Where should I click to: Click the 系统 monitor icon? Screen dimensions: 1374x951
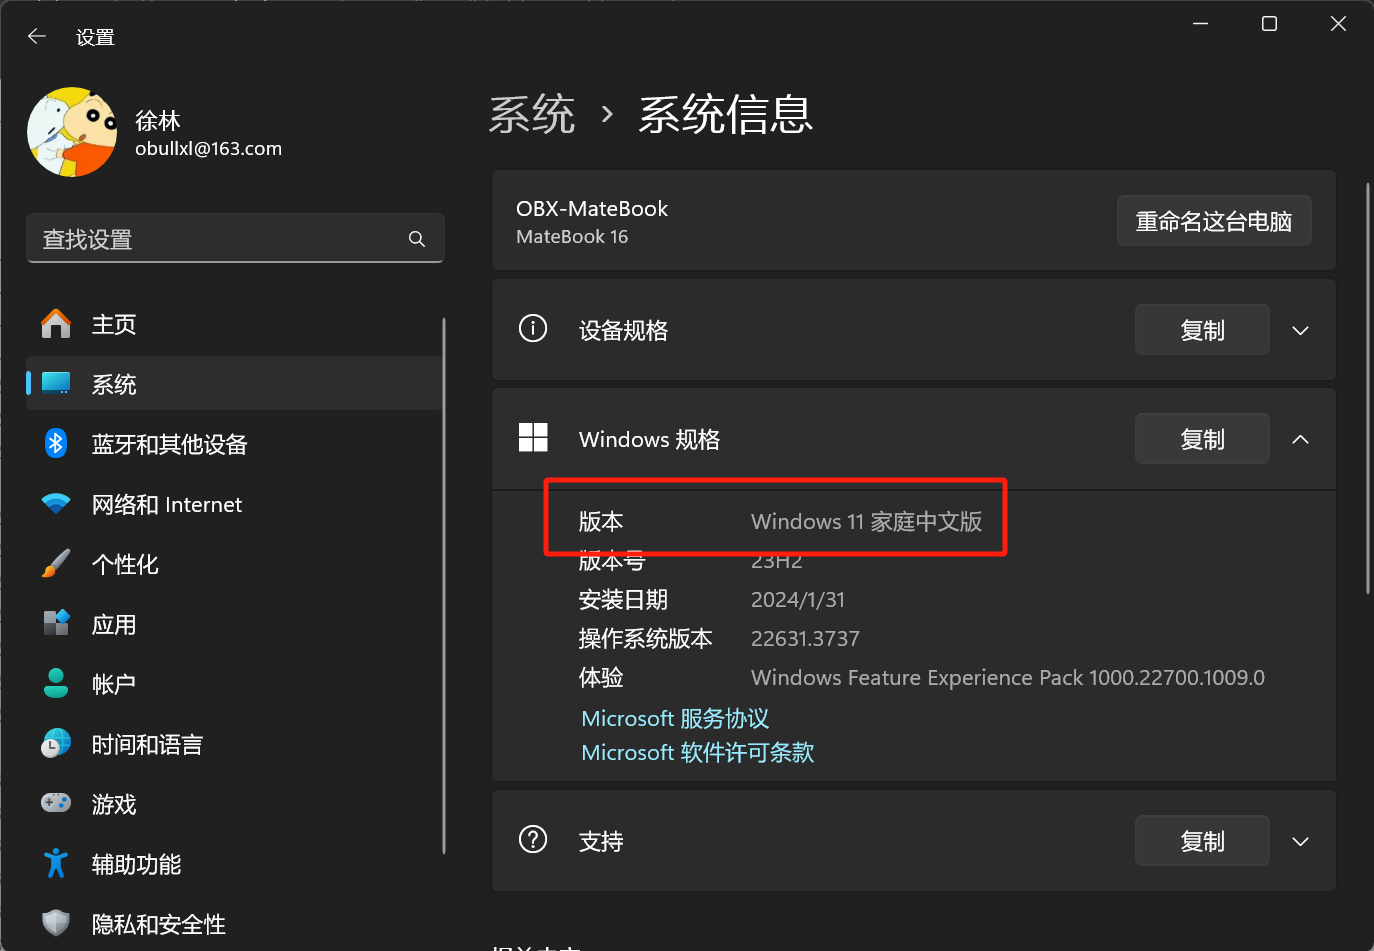tap(56, 384)
